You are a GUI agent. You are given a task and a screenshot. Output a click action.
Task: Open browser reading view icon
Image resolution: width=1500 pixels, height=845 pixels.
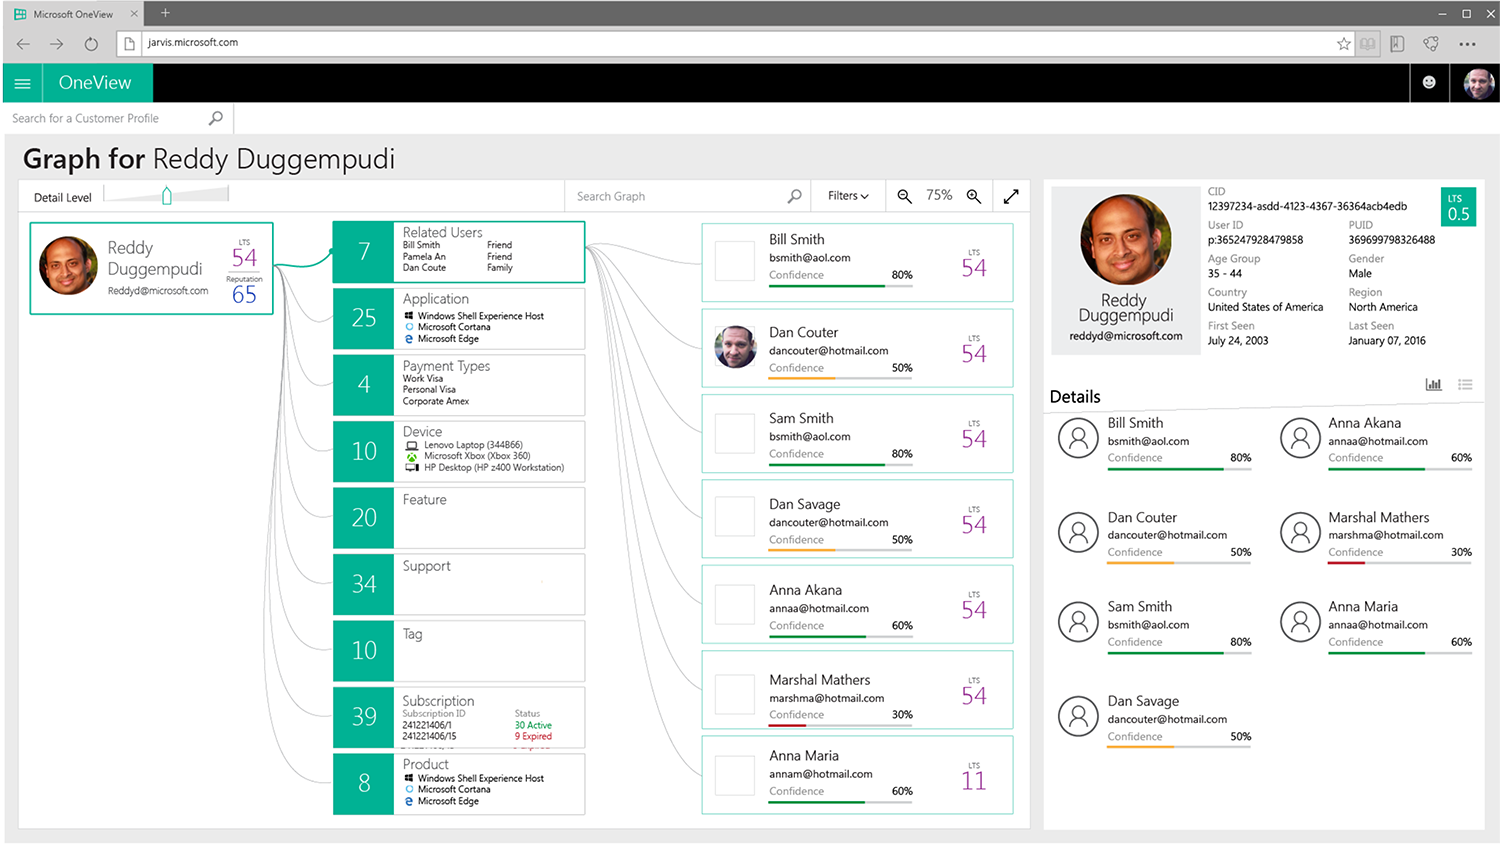pyautogui.click(x=1367, y=43)
